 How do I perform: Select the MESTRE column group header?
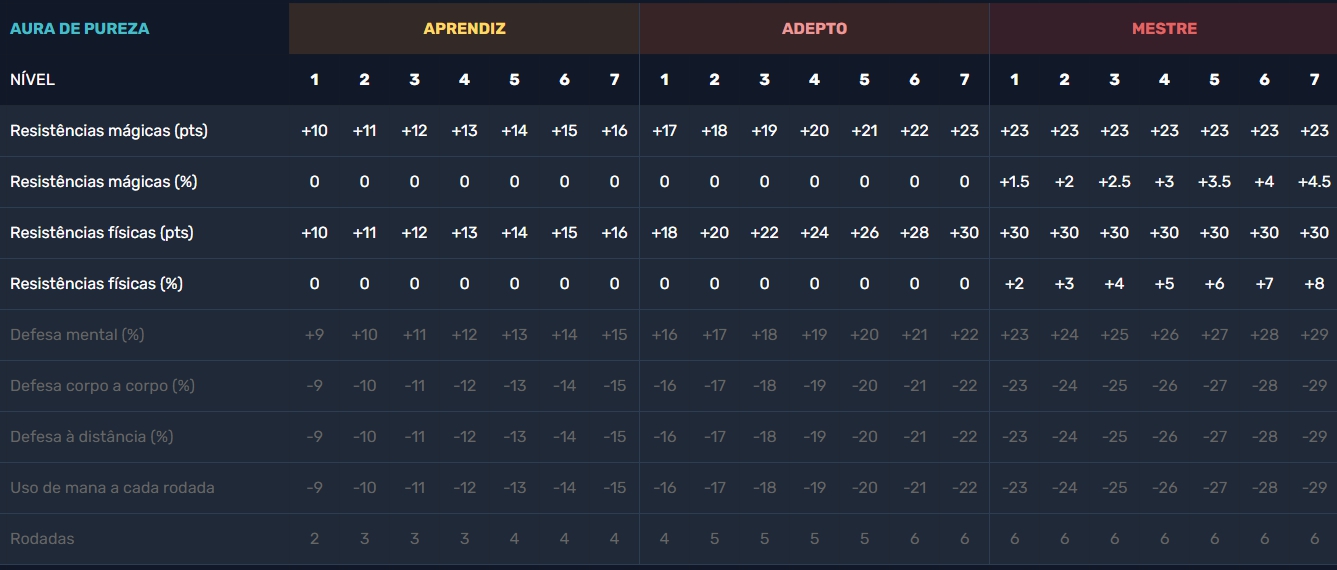point(1164,29)
